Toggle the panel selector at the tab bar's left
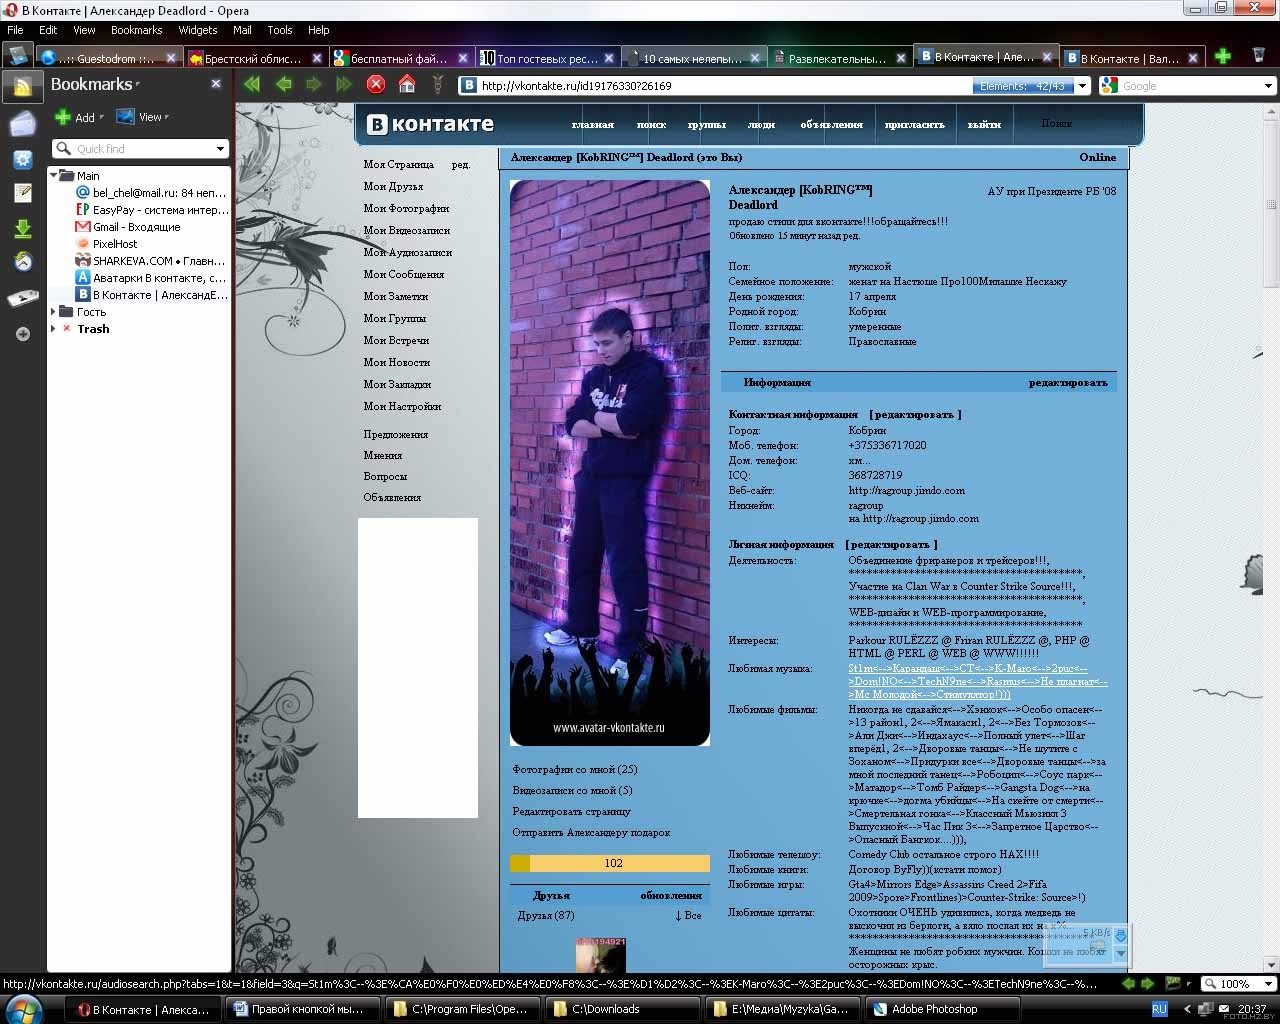The image size is (1280, 1024). [x=16, y=57]
